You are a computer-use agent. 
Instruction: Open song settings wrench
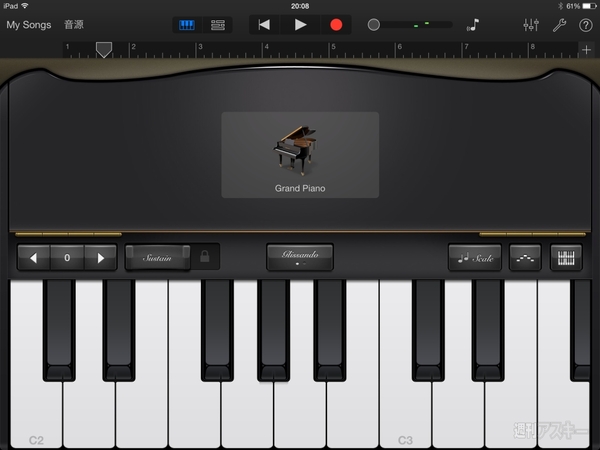click(x=559, y=25)
